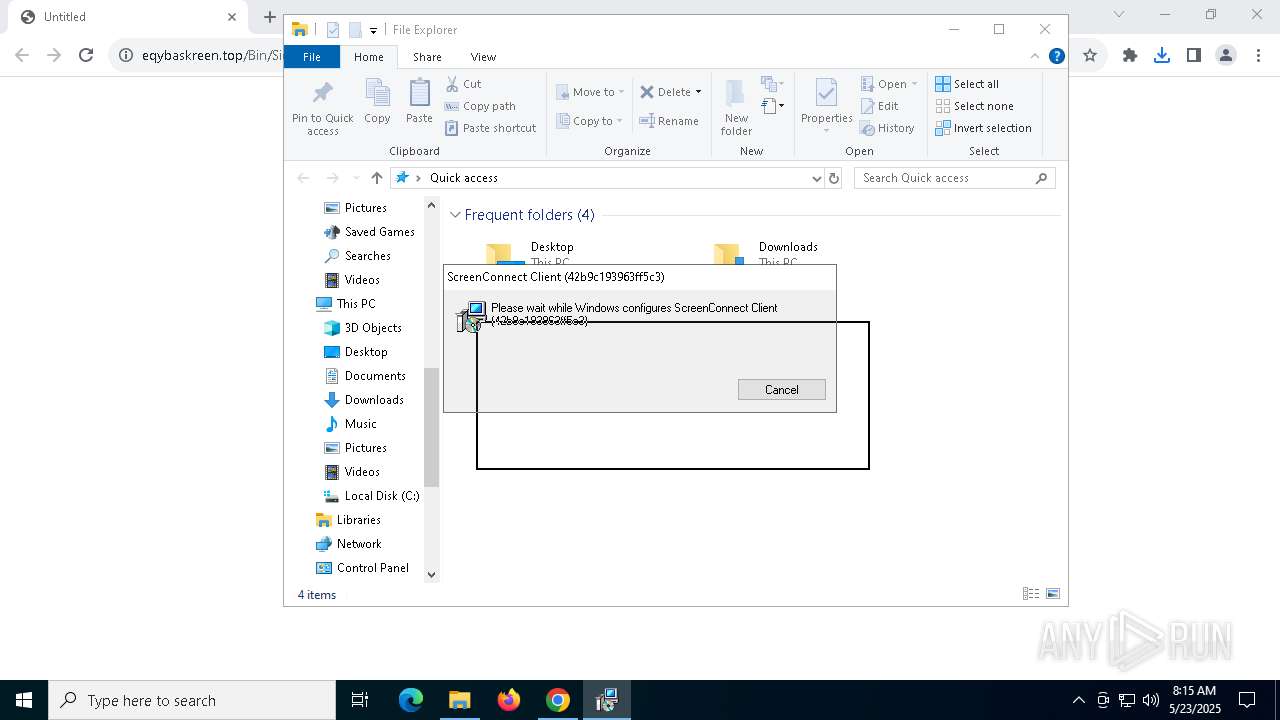Select Searches in navigation pane

click(x=357, y=256)
